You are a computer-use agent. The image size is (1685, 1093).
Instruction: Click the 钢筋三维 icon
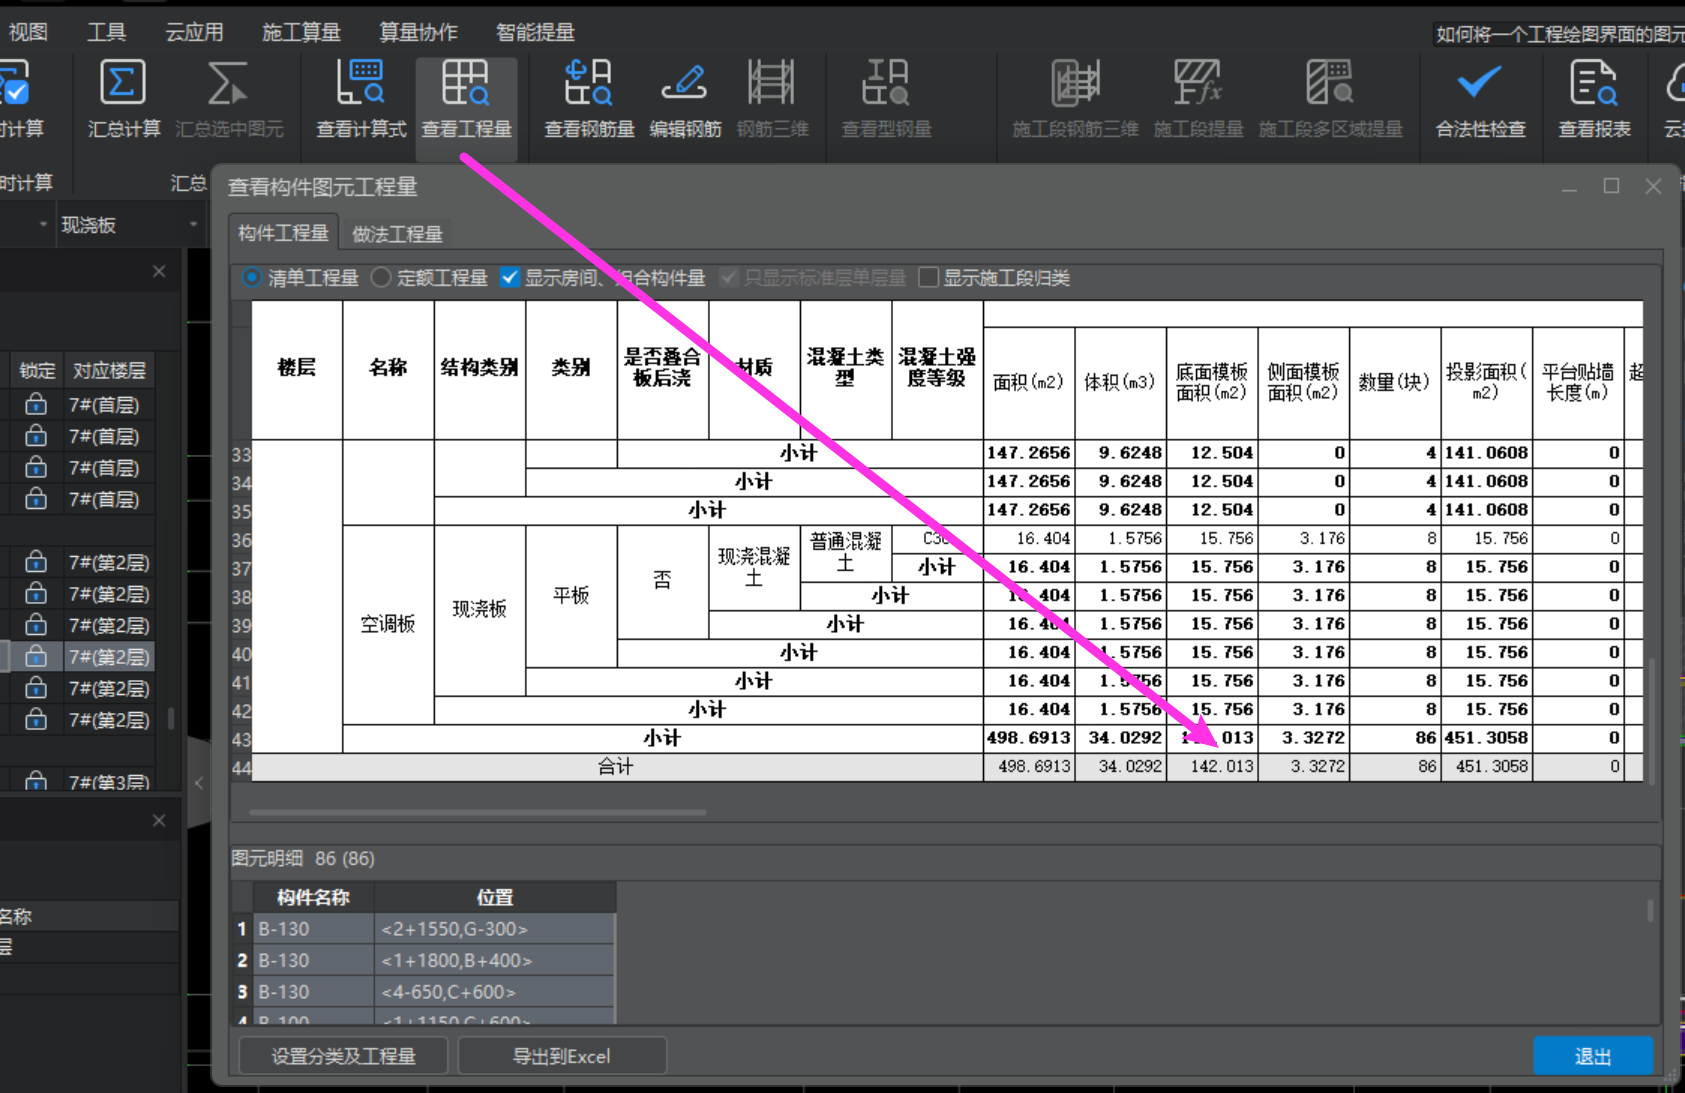pos(771,83)
